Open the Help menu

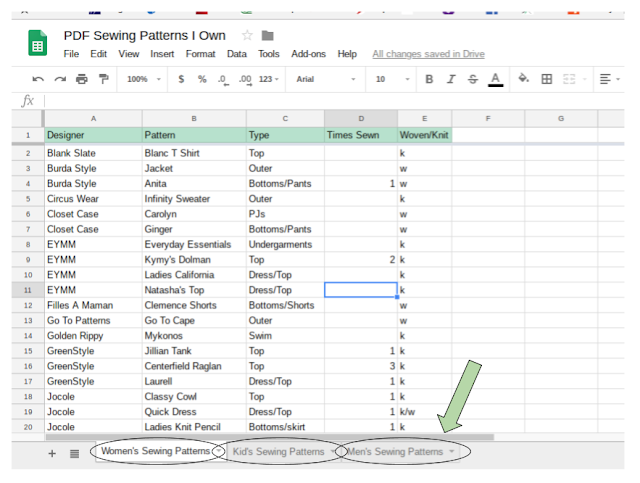pos(347,54)
